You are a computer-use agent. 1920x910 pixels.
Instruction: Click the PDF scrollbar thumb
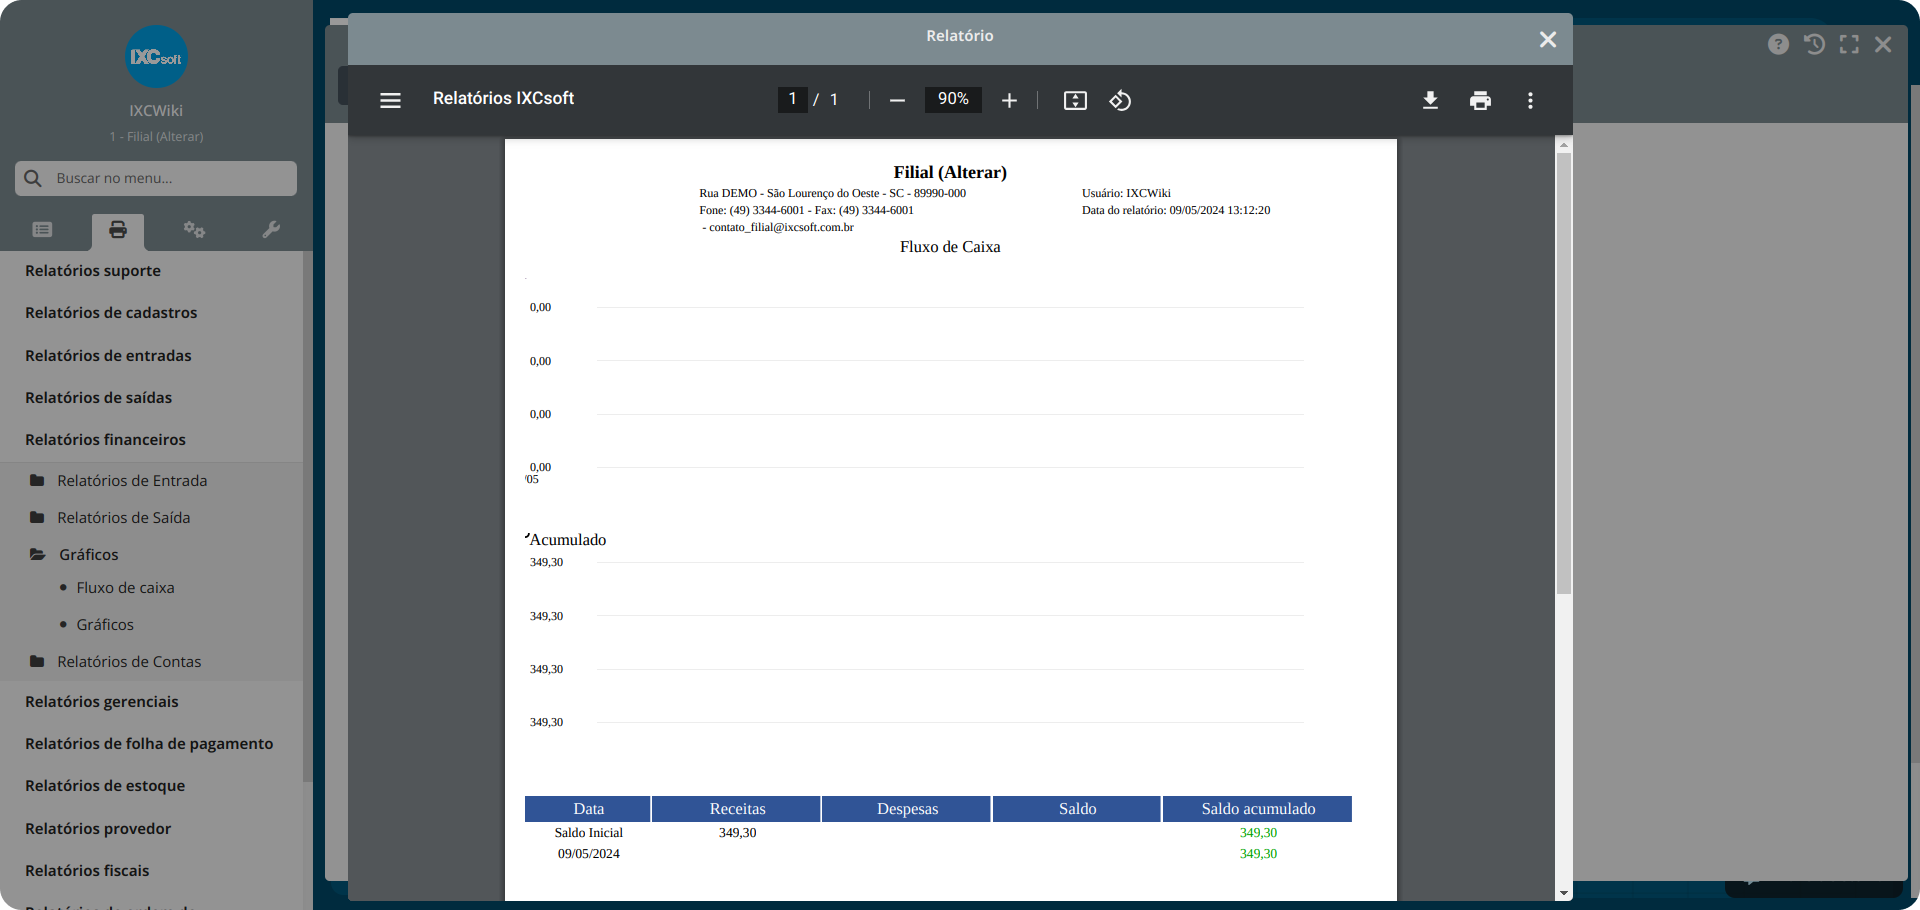pyautogui.click(x=1564, y=373)
